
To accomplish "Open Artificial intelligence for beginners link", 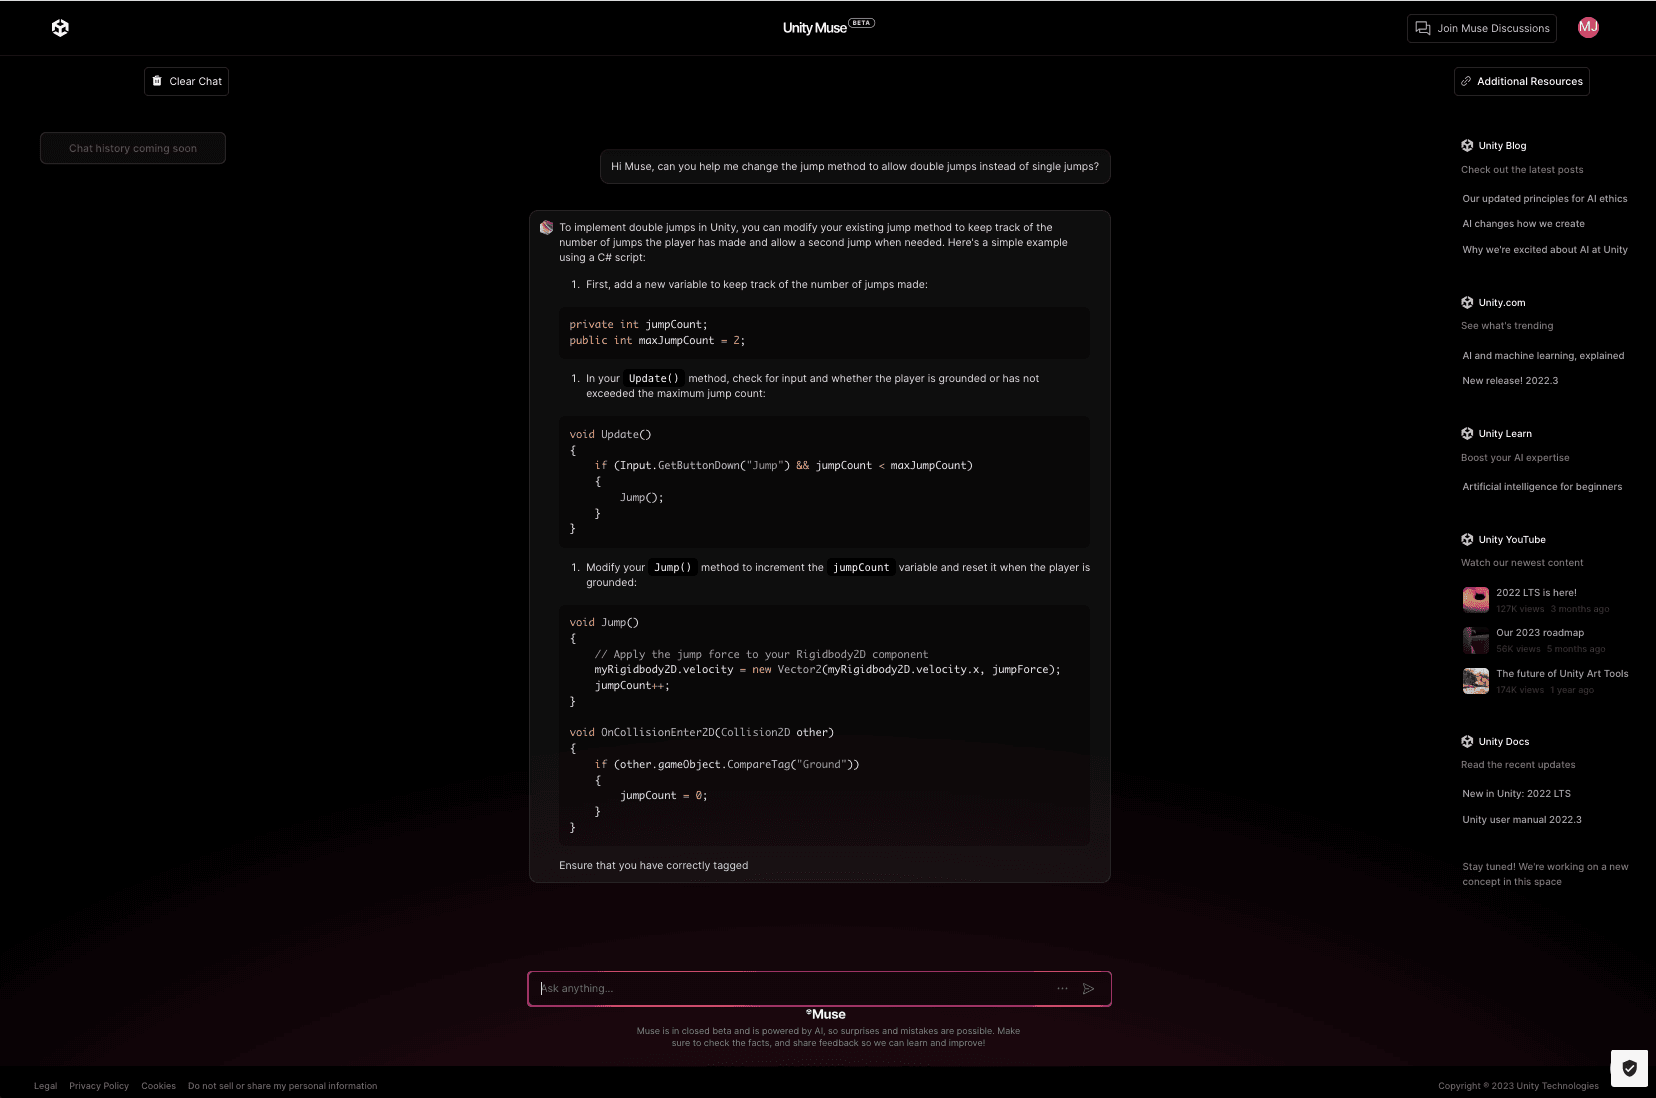I will (1542, 487).
